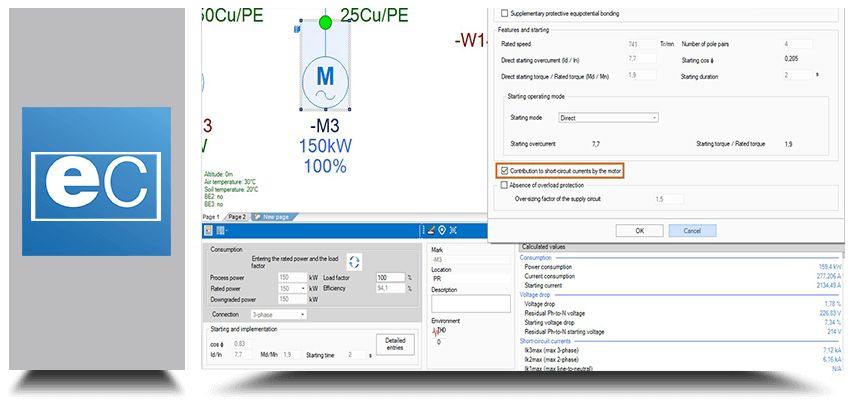Screen dimensions: 850x400
Task: Click the 100% load label under motor M3
Action: (325, 166)
